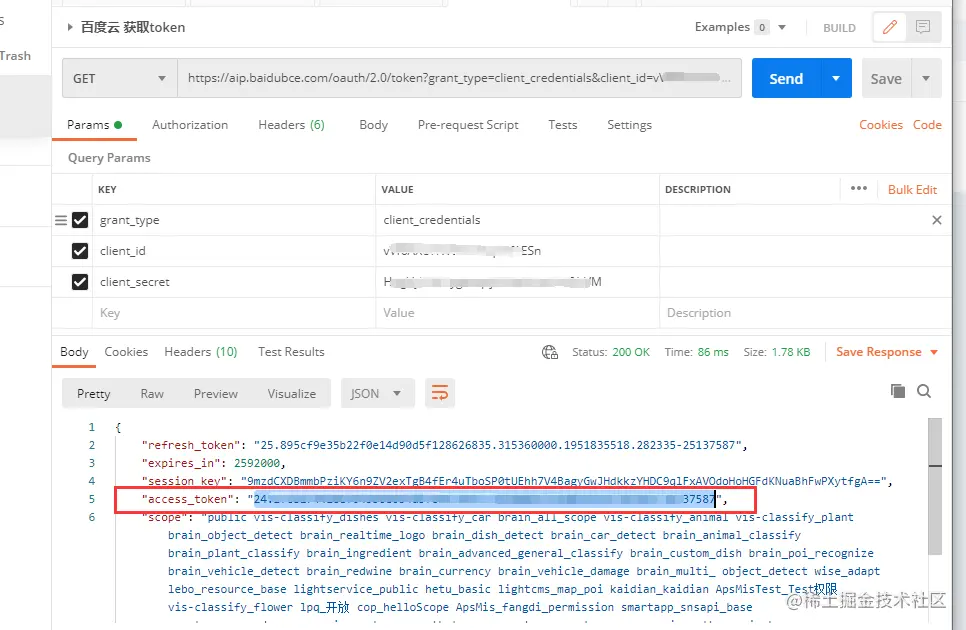Open the three-dots column options
966x630 pixels.
[859, 188]
